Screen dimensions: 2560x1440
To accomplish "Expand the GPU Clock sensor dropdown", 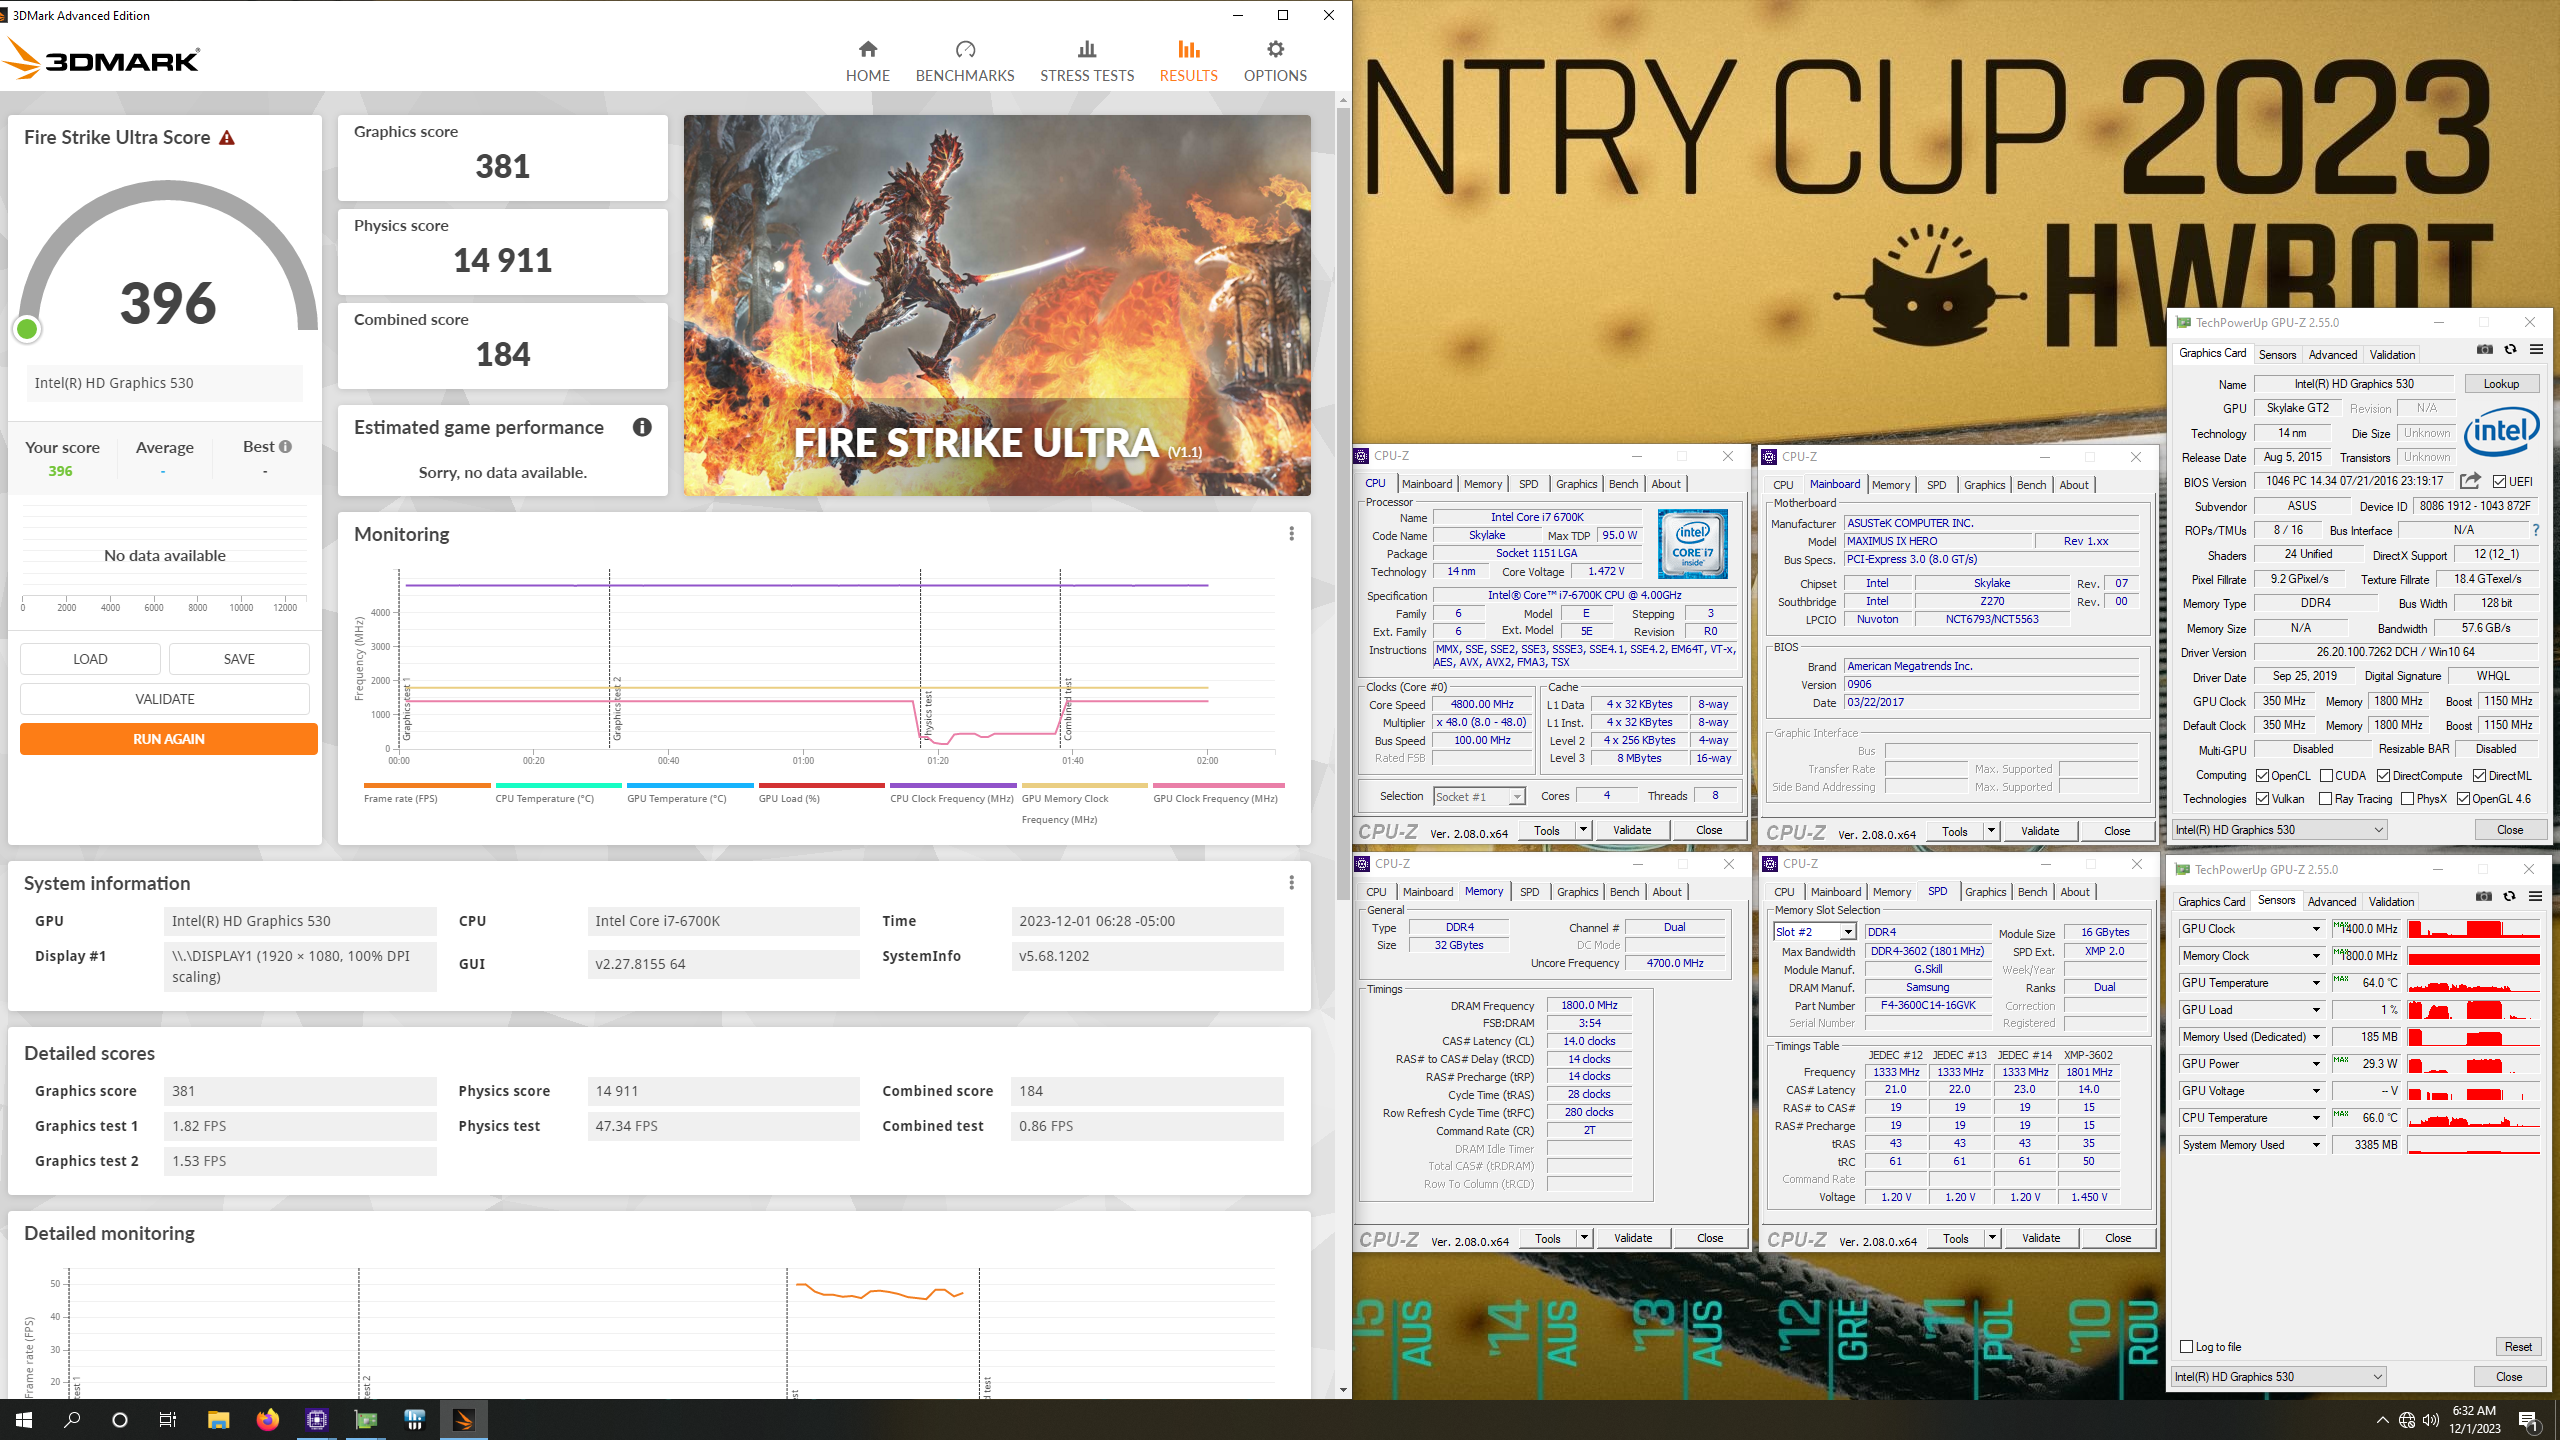I will (2316, 929).
